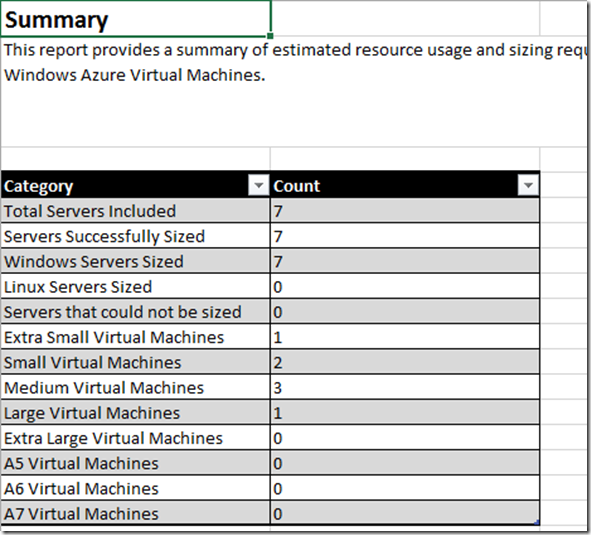Screen dimensions: 591x535
Task: Select the Large Virtual Machines cell
Action: pyautogui.click(x=135, y=413)
